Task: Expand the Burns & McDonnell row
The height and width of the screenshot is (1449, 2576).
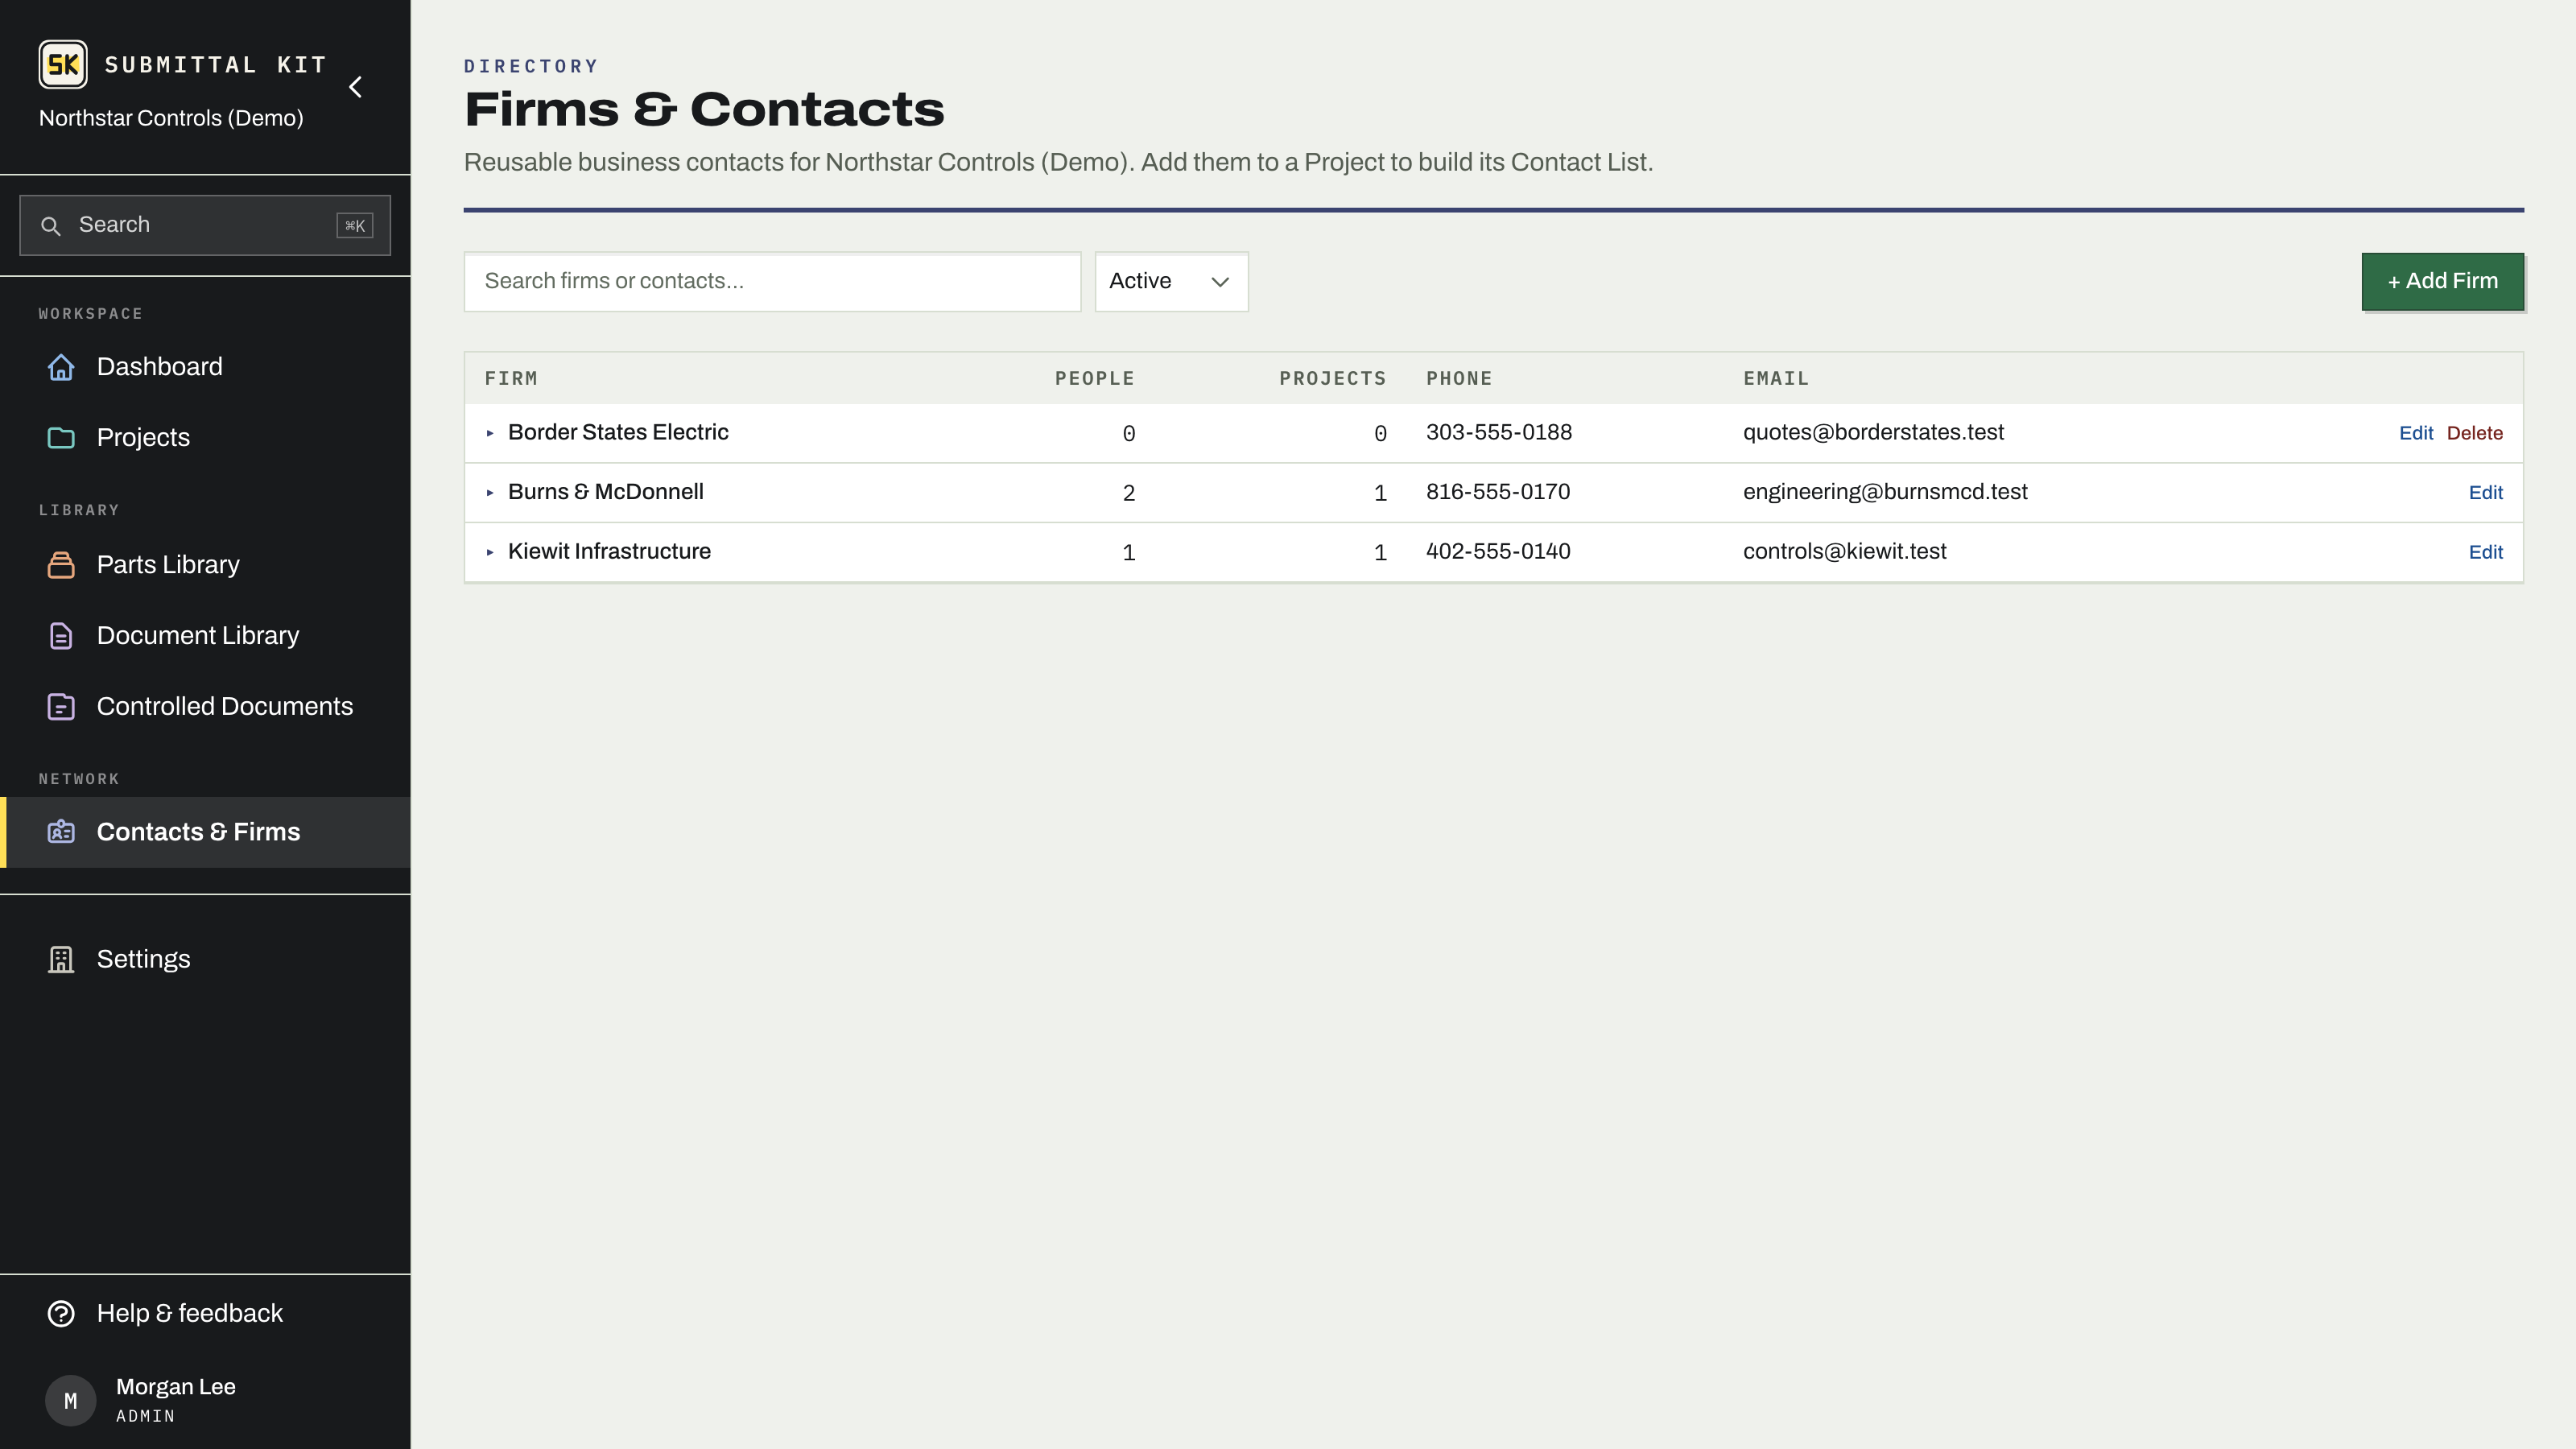Action: [490, 492]
